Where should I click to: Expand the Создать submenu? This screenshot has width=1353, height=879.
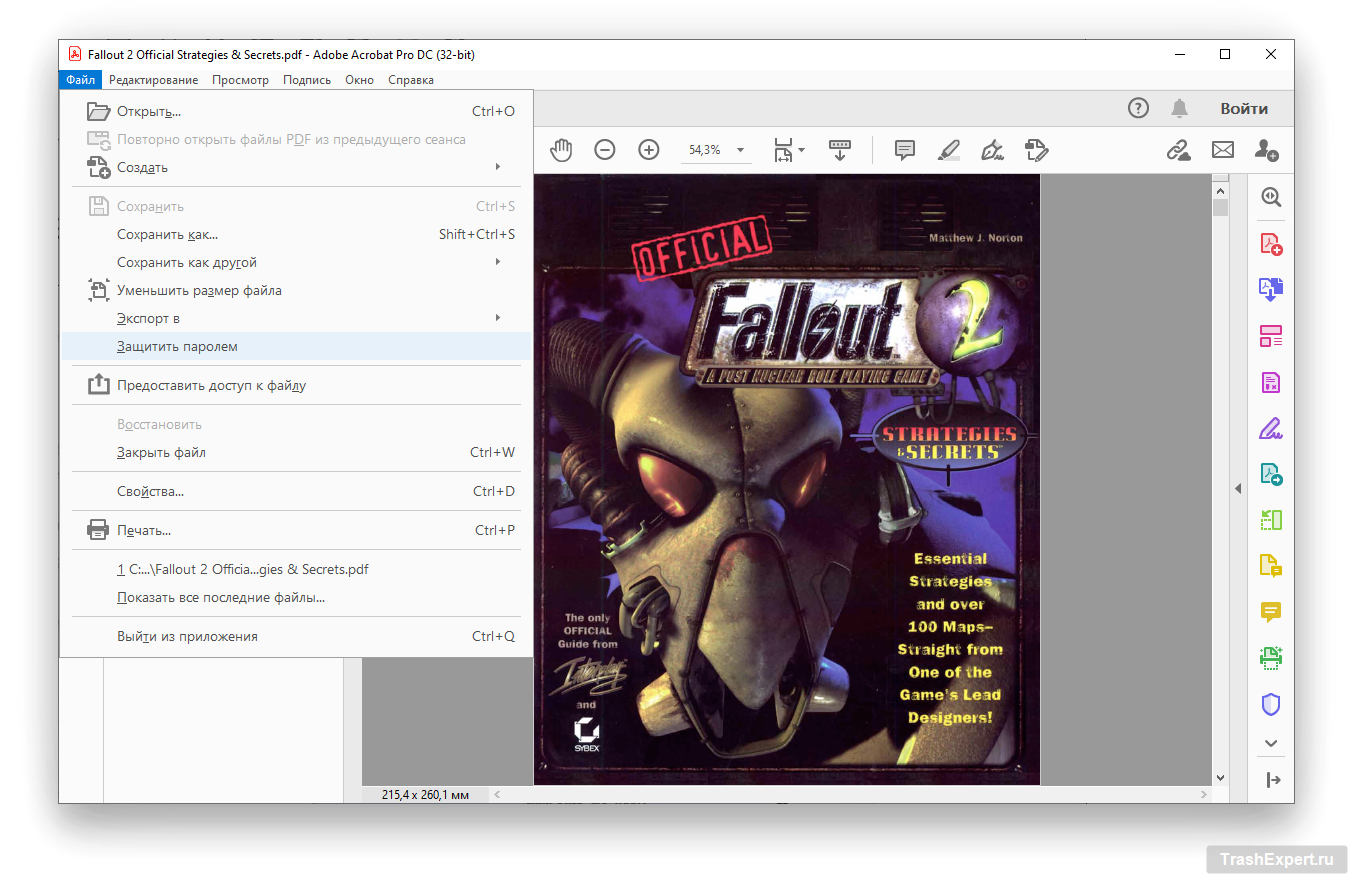[498, 167]
